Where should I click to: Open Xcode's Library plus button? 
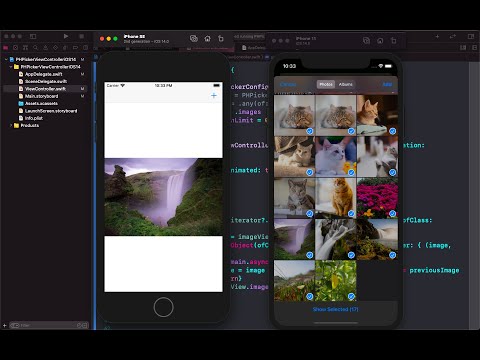click(437, 36)
